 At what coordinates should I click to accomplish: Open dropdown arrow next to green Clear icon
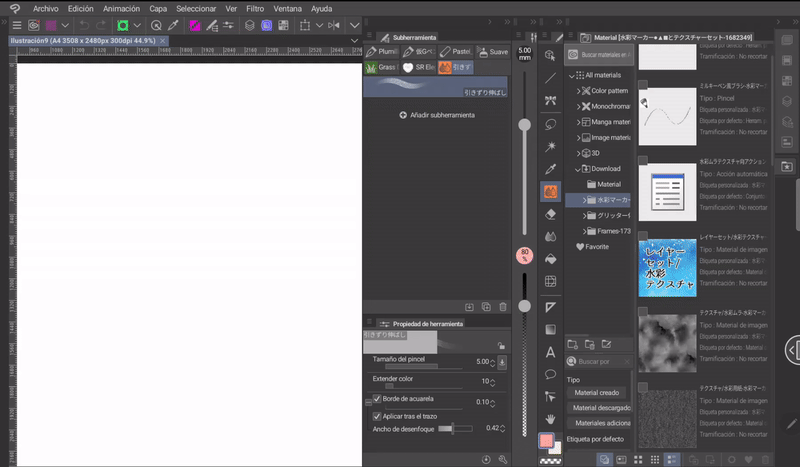click(137, 25)
